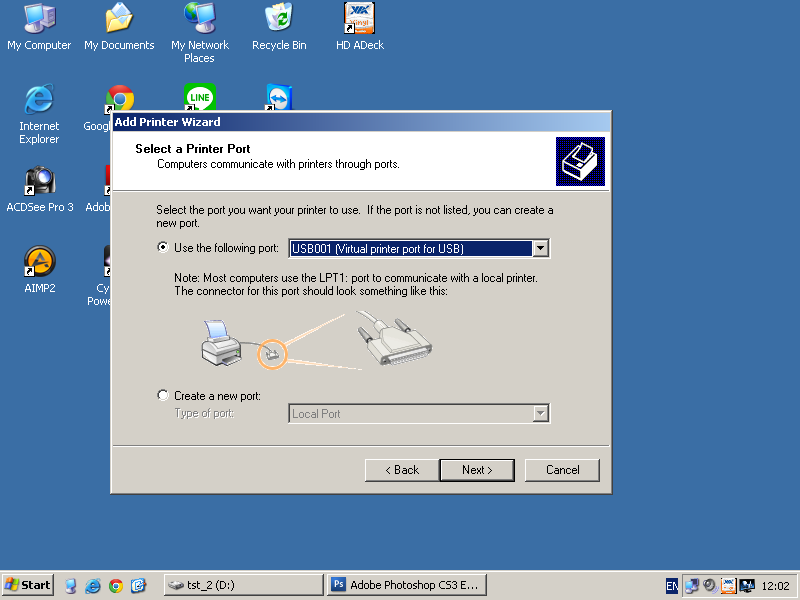Click the Local Port type dropdown
The image size is (800, 600).
coord(419,413)
